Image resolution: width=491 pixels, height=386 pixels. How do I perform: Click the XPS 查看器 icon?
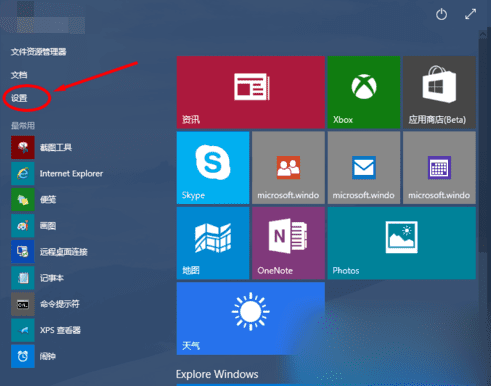pos(23,330)
